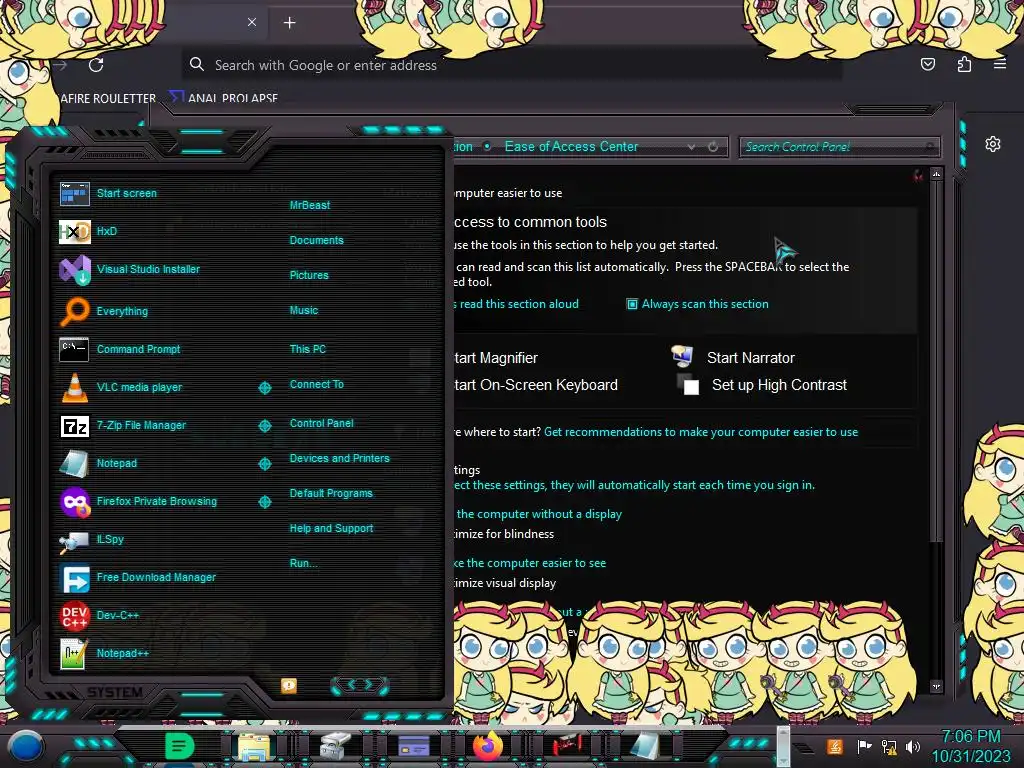Open a new Firefox tab
1024x768 pixels.
pyautogui.click(x=289, y=23)
